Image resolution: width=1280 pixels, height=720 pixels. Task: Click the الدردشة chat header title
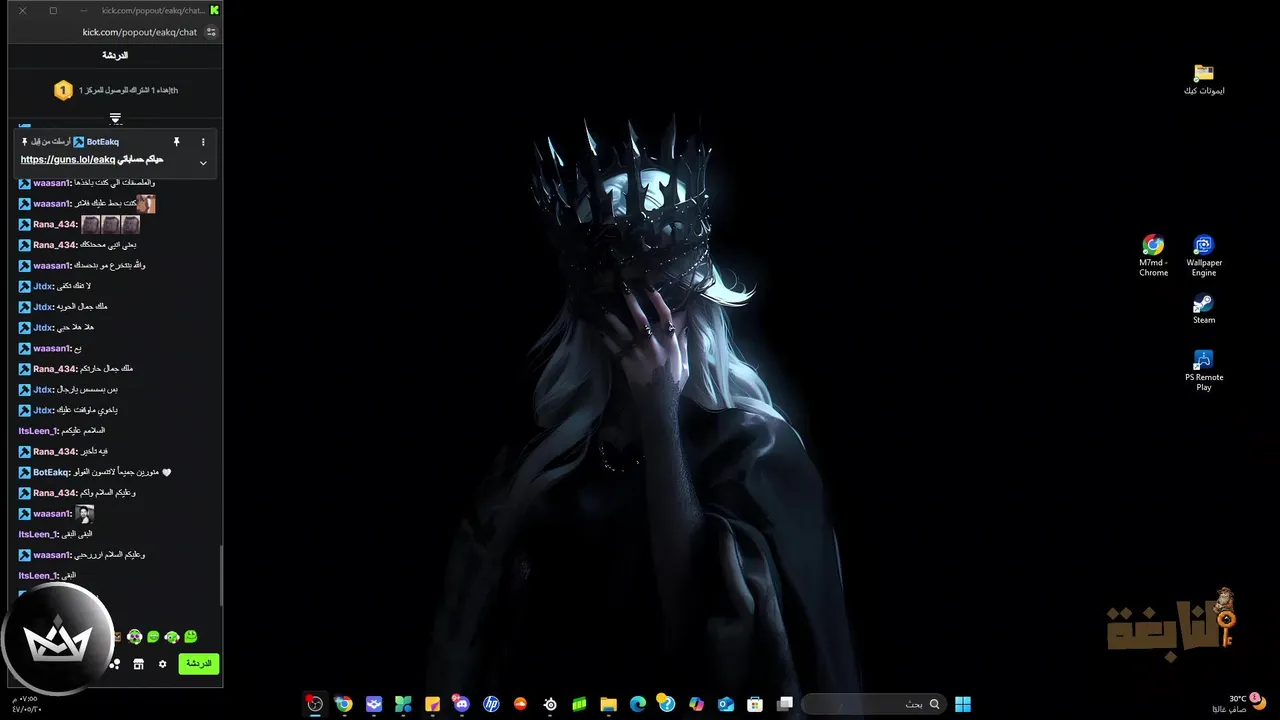pos(115,56)
